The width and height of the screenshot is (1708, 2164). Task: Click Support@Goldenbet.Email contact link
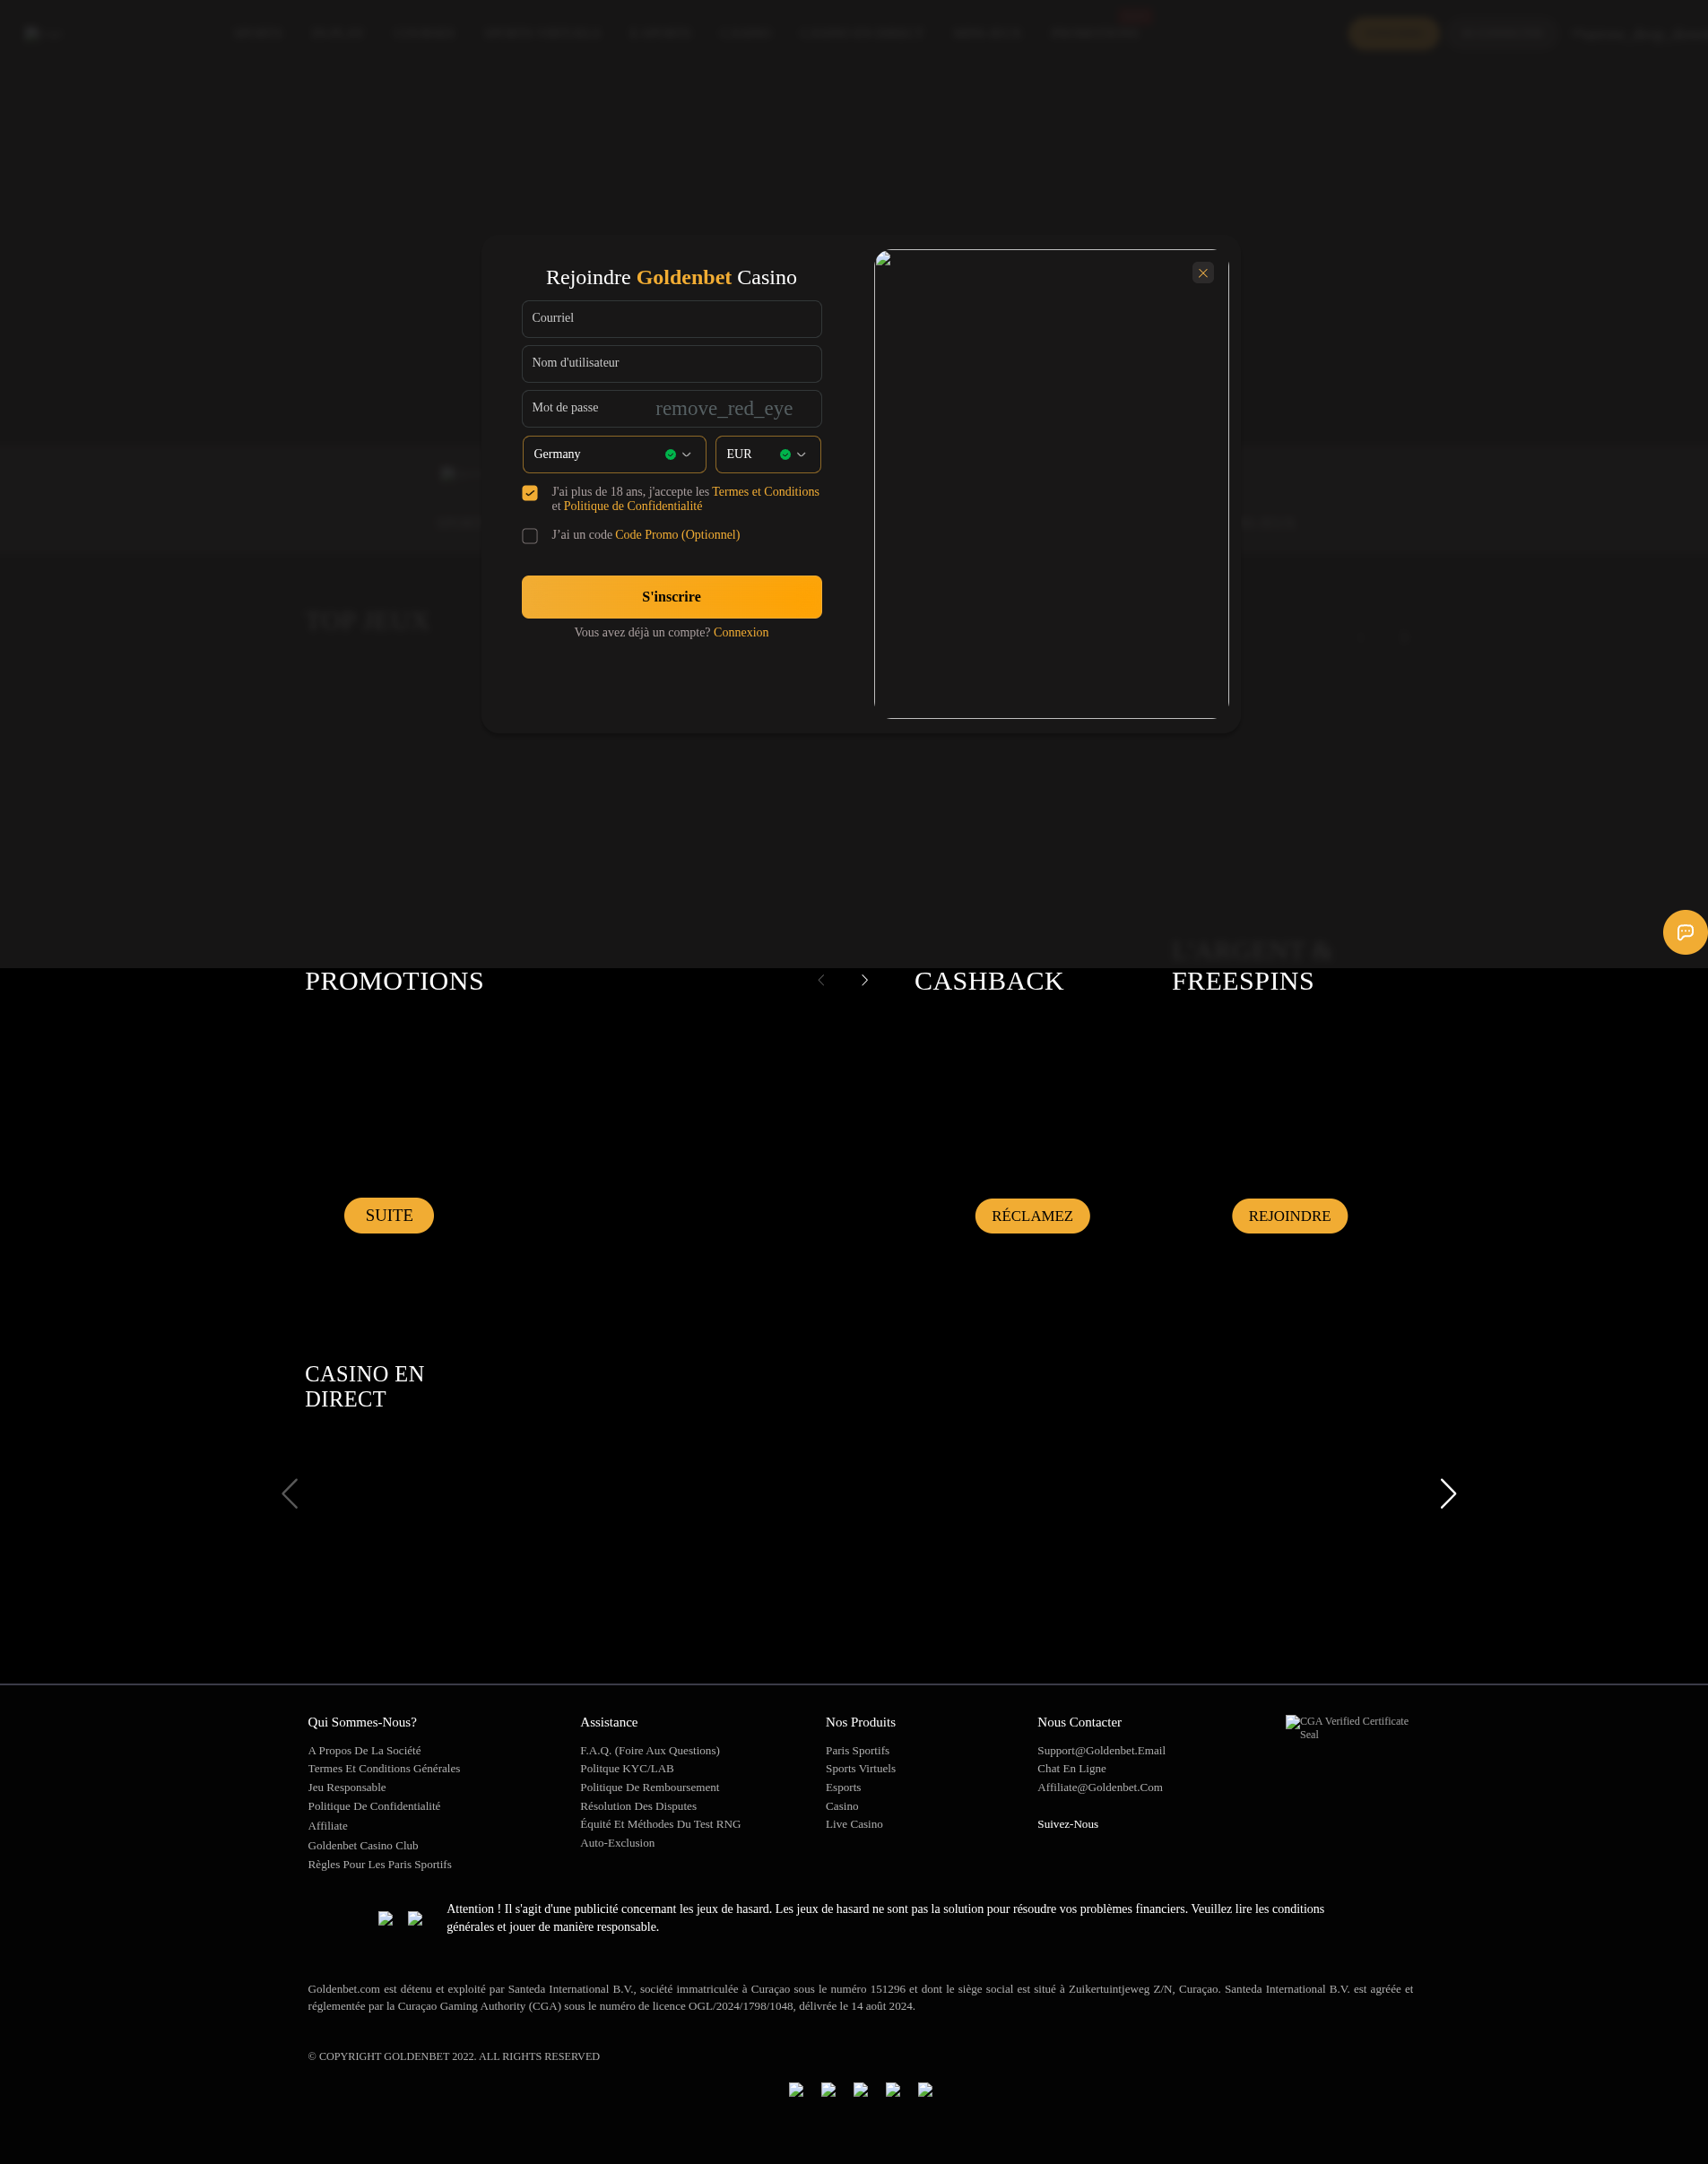1101,1750
